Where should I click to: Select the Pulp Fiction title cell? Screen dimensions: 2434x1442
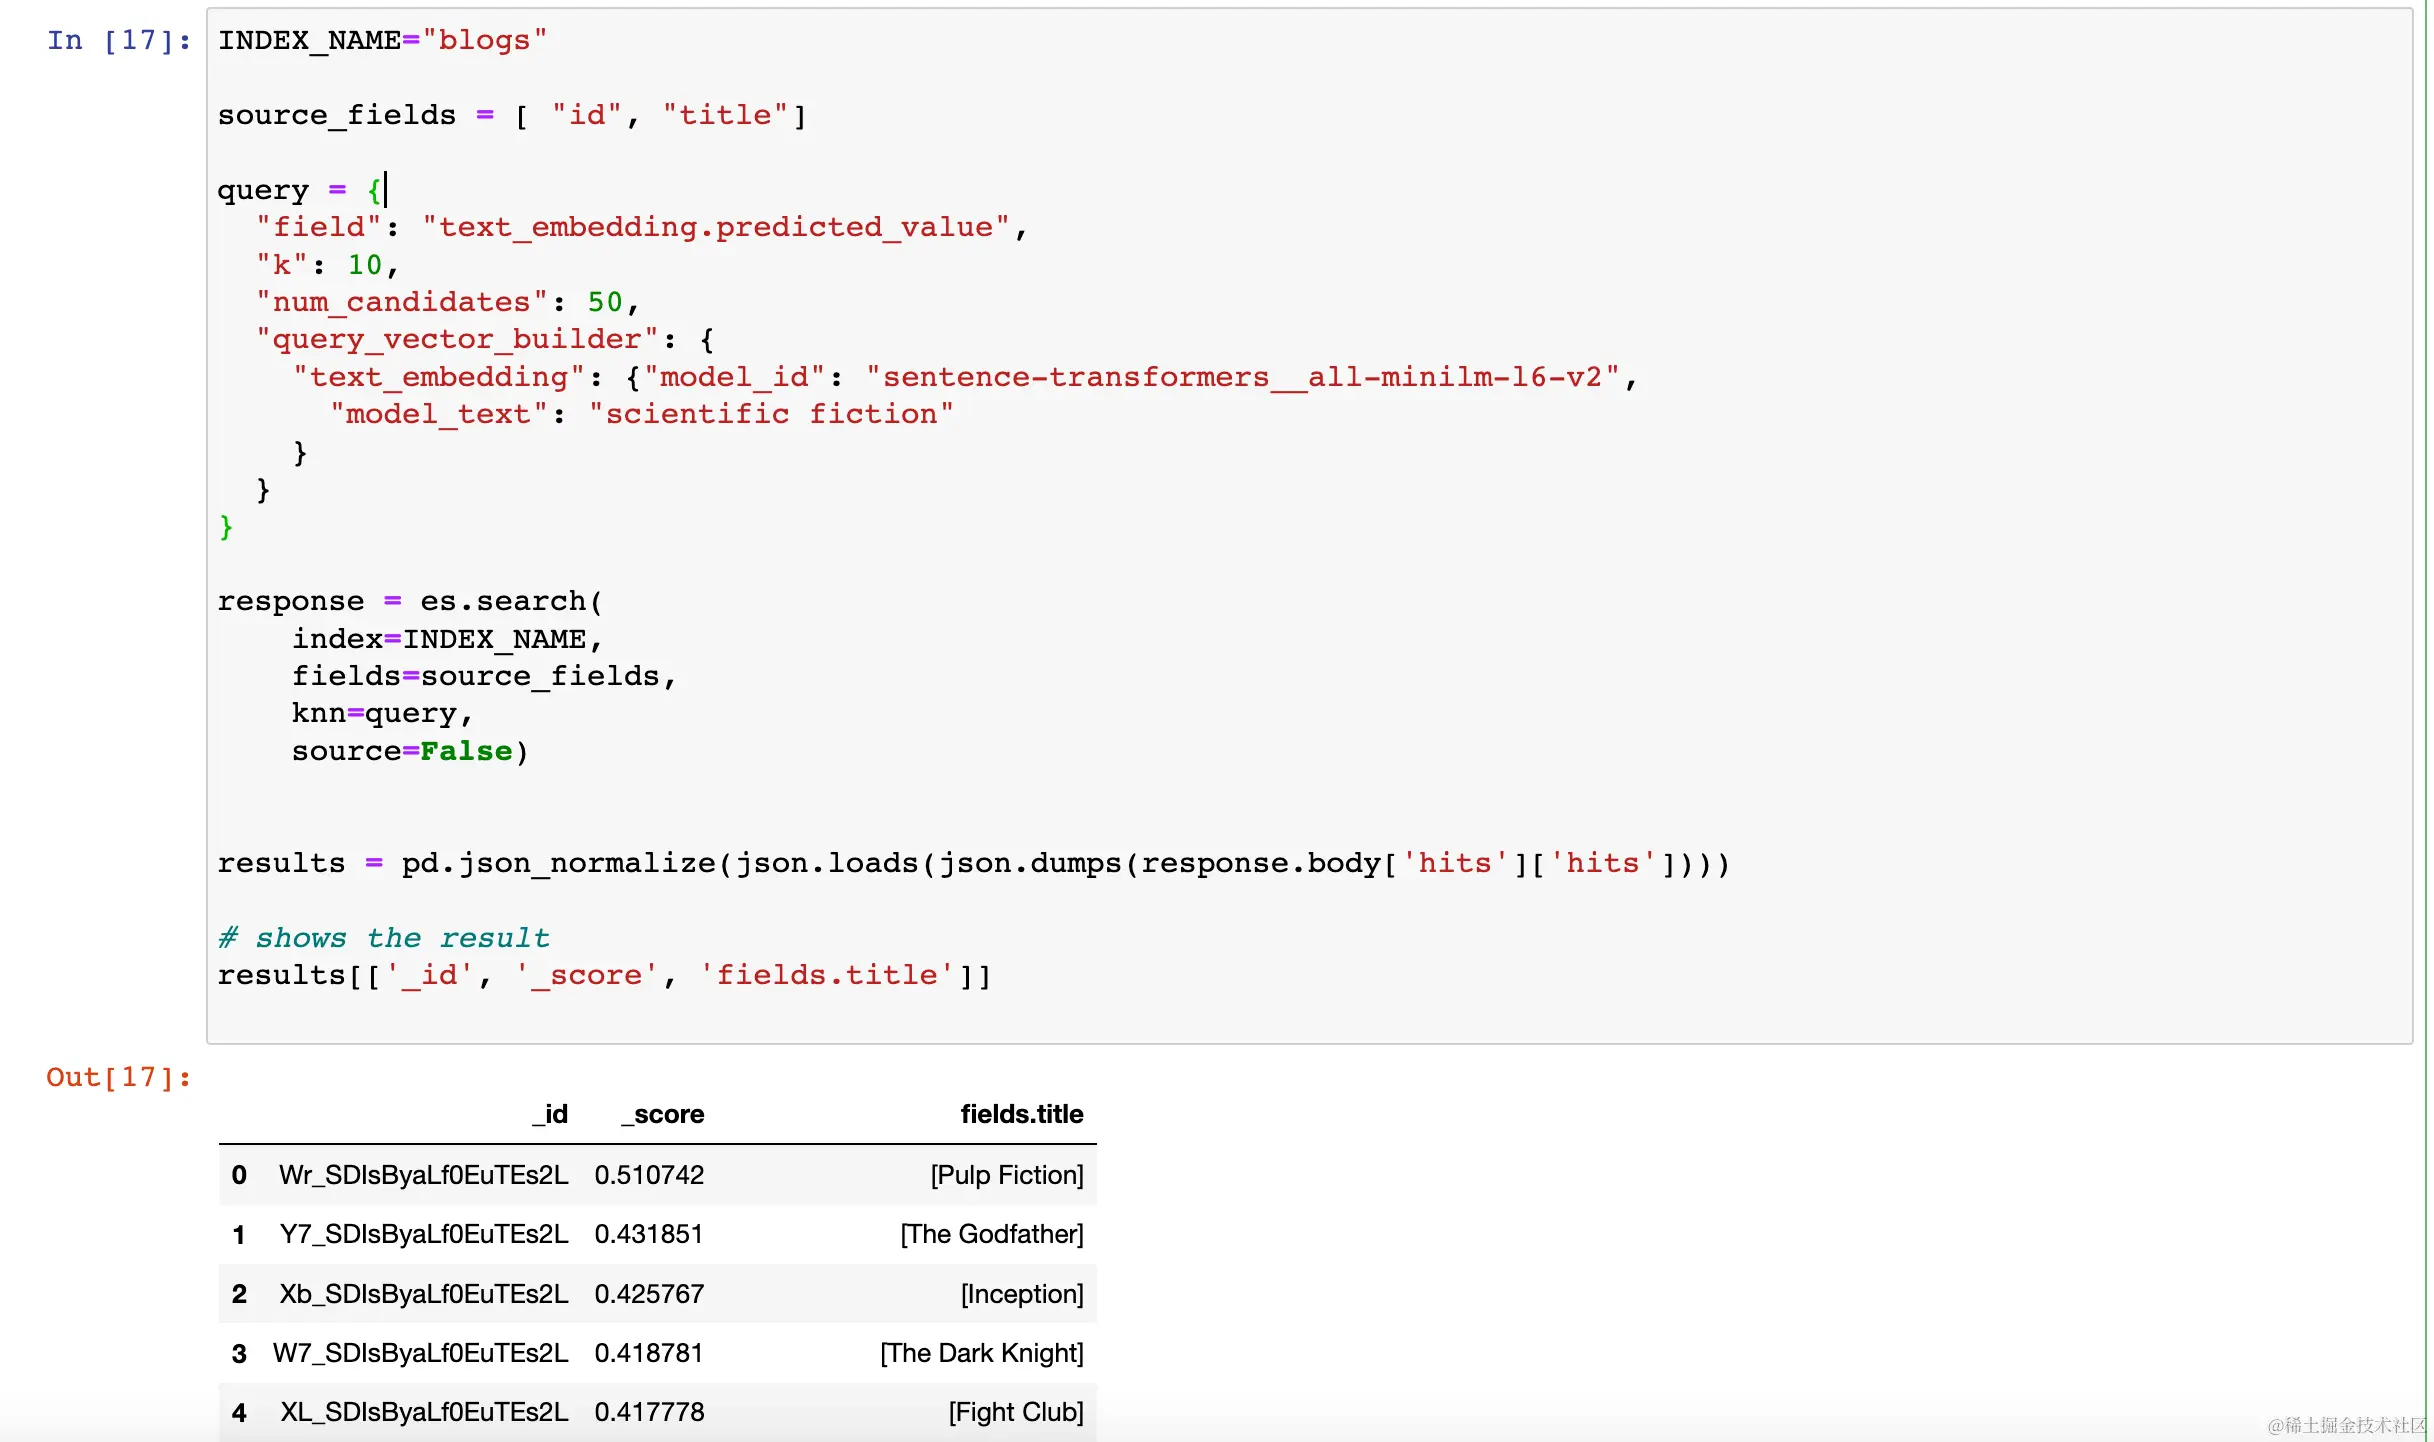pyautogui.click(x=1006, y=1175)
